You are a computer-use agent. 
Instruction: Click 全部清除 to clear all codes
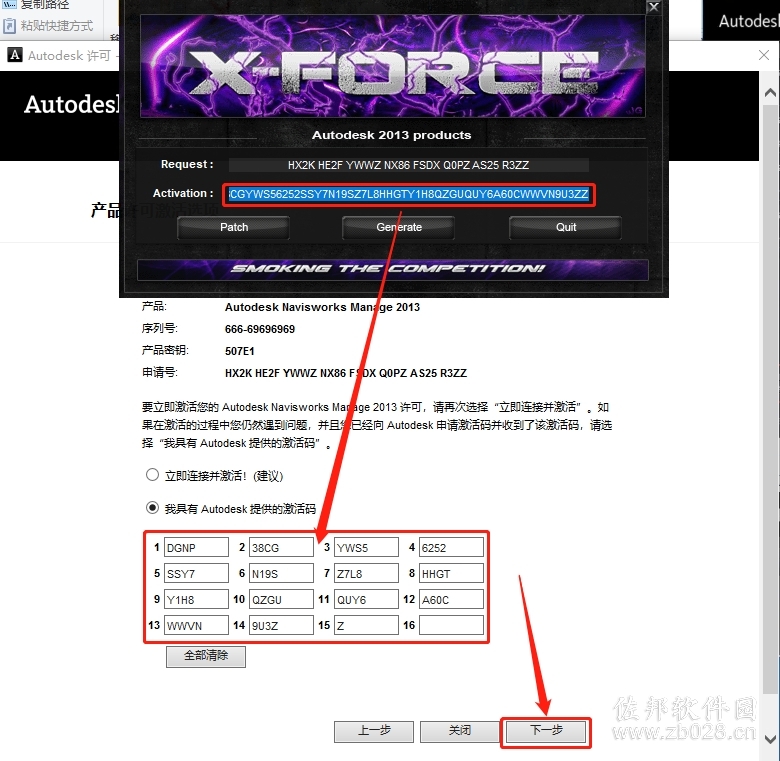pos(206,656)
